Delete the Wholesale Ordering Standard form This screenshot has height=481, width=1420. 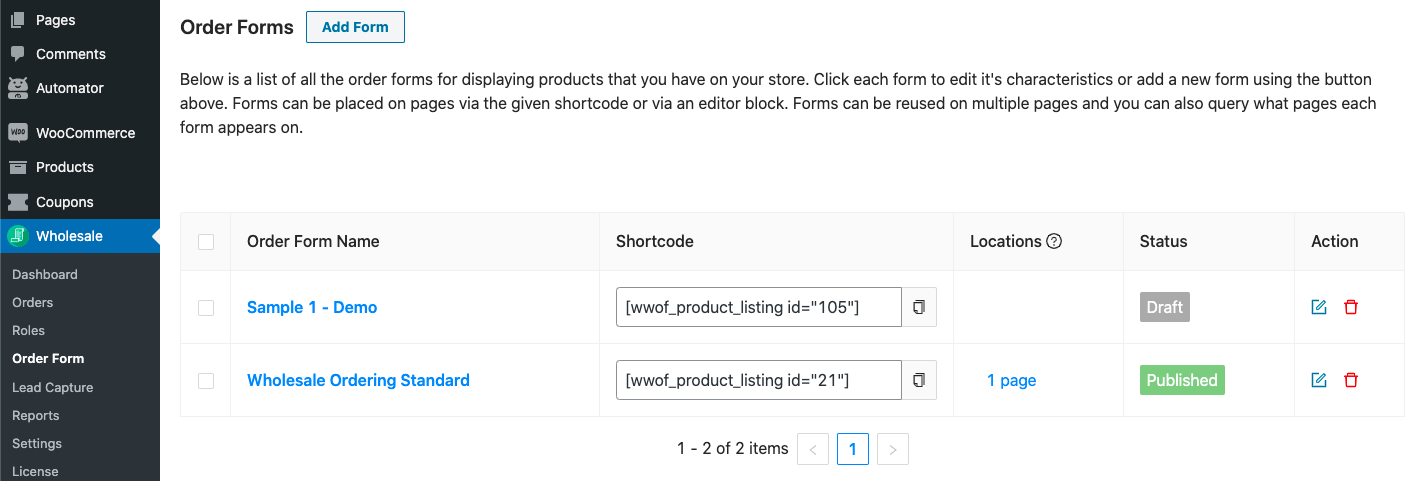point(1351,380)
